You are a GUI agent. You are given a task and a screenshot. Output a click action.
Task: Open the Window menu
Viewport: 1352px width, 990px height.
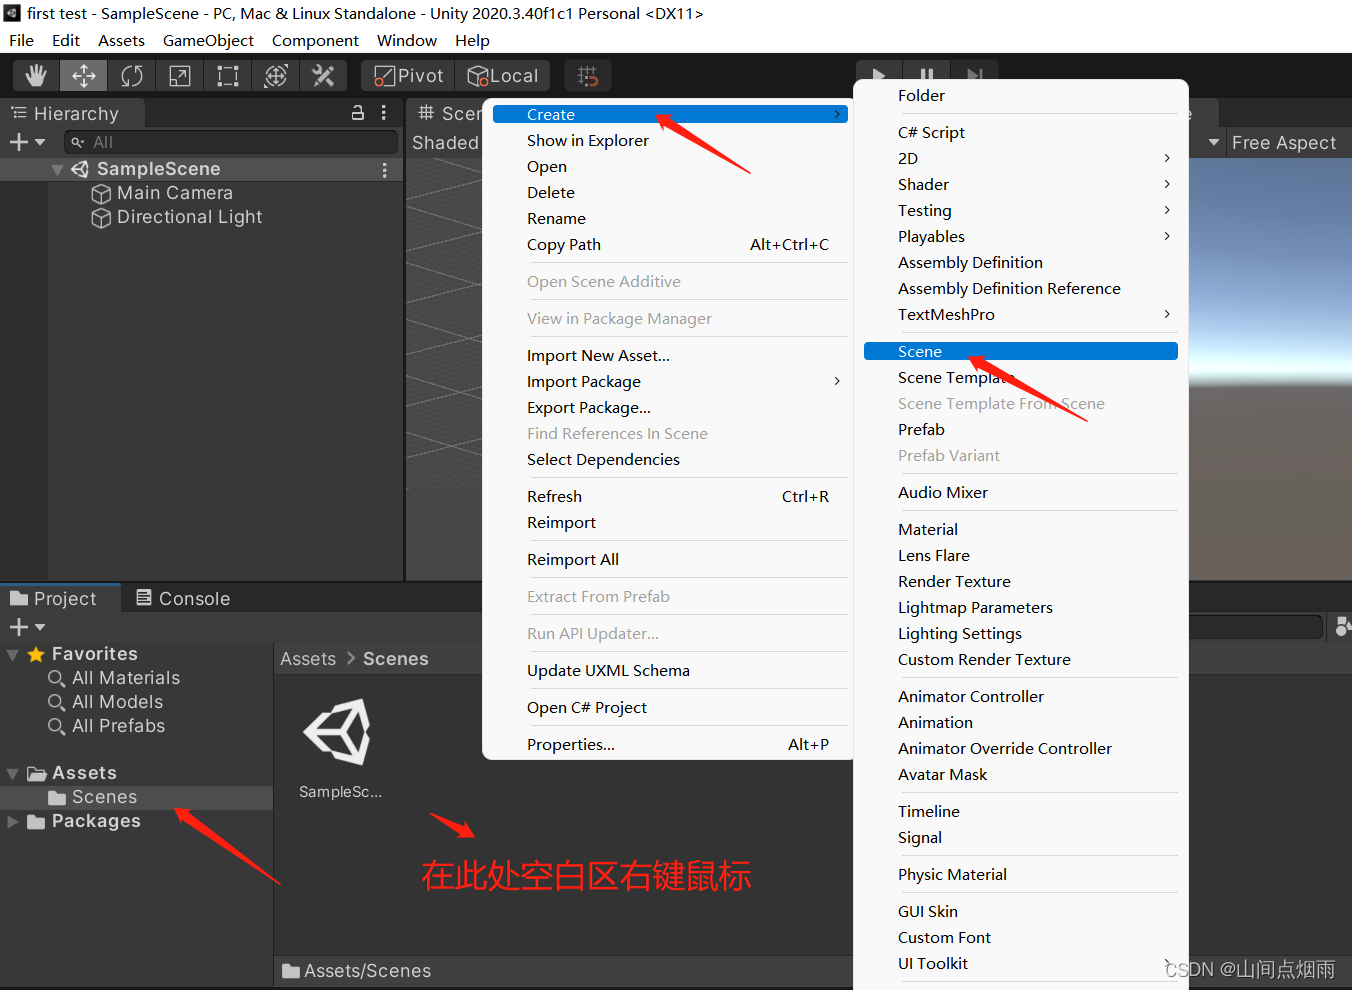(407, 40)
